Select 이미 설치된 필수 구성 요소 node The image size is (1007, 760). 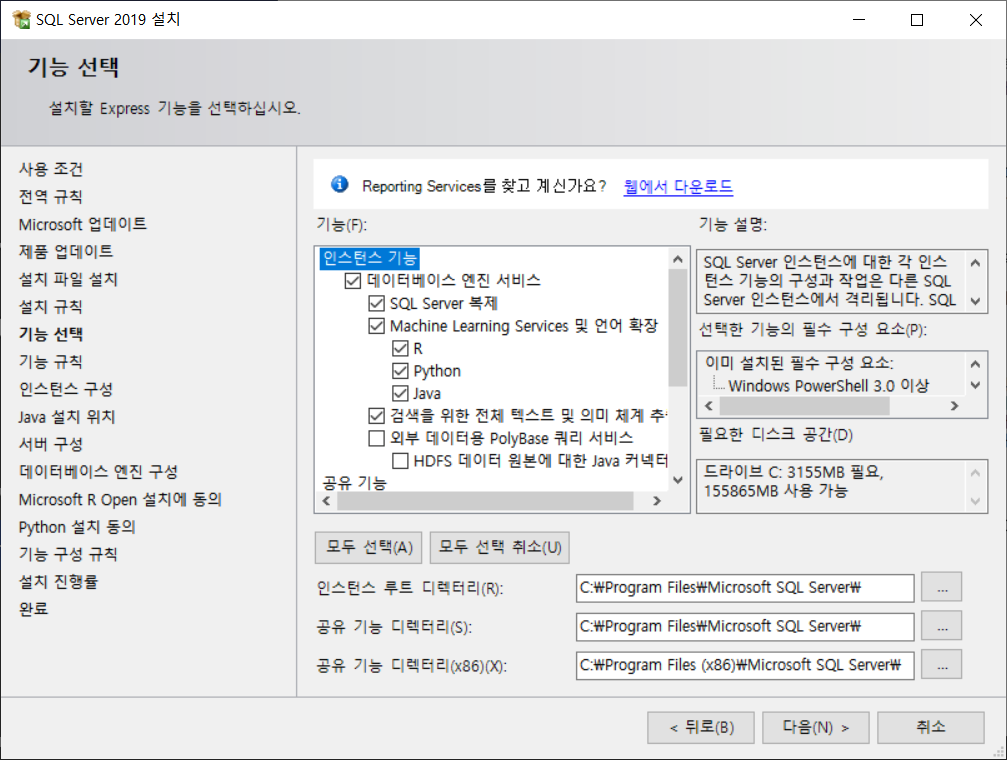click(x=799, y=363)
